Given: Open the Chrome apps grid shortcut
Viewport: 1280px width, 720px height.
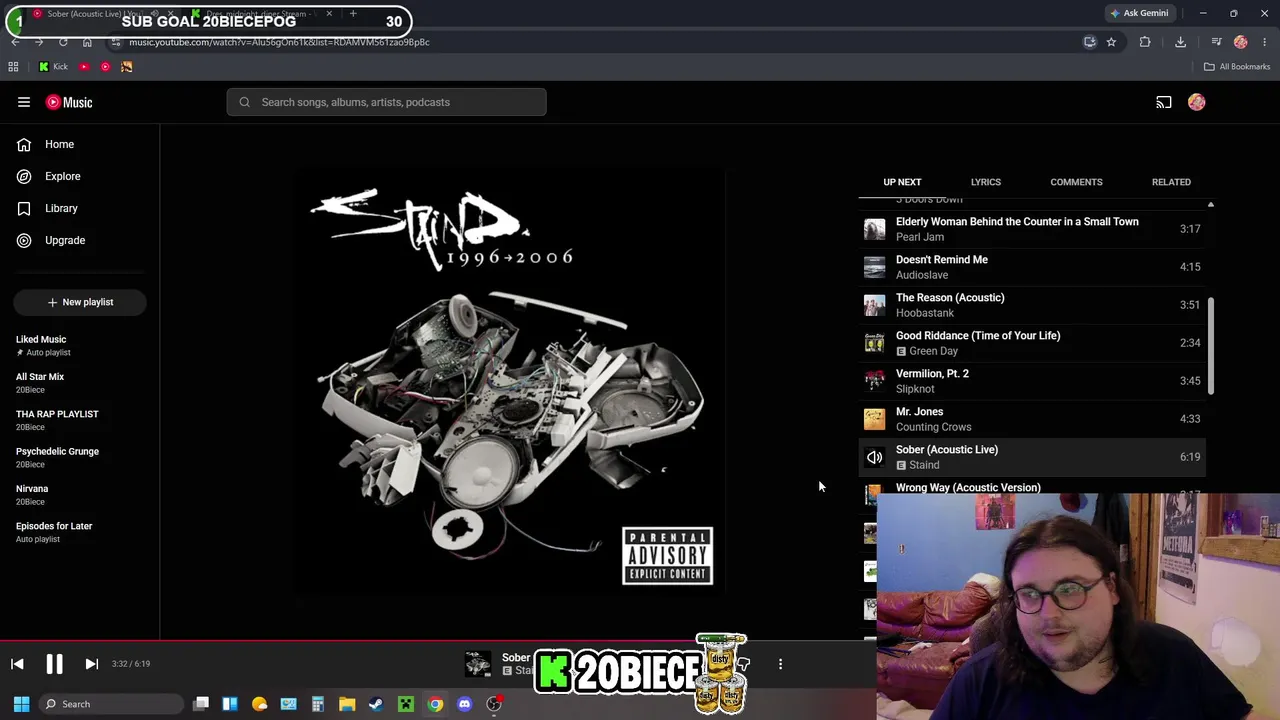Looking at the screenshot, I should [x=14, y=67].
